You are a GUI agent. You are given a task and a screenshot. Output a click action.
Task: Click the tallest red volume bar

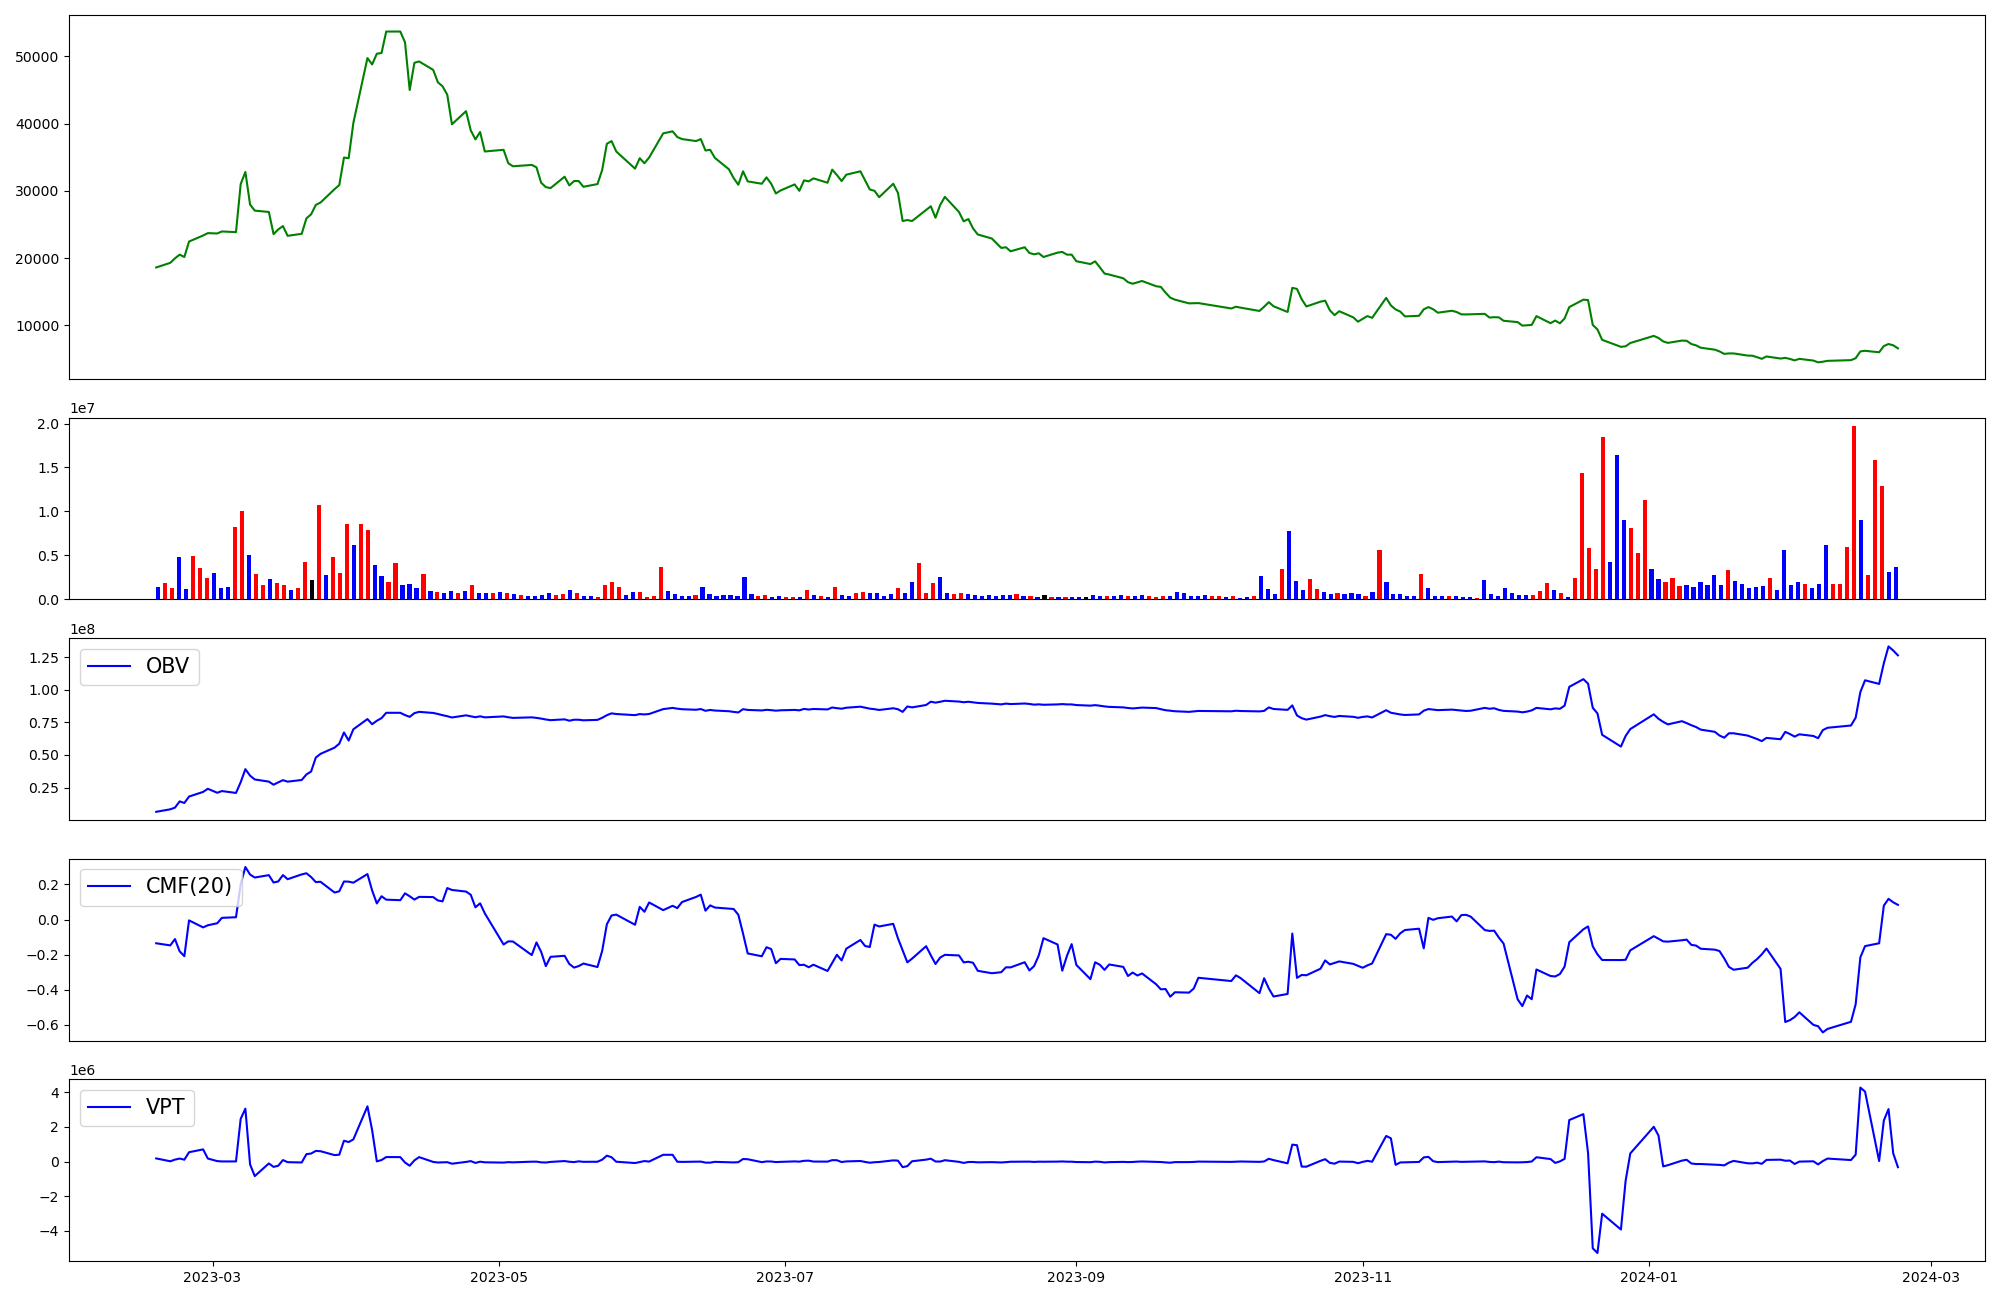[1853, 512]
